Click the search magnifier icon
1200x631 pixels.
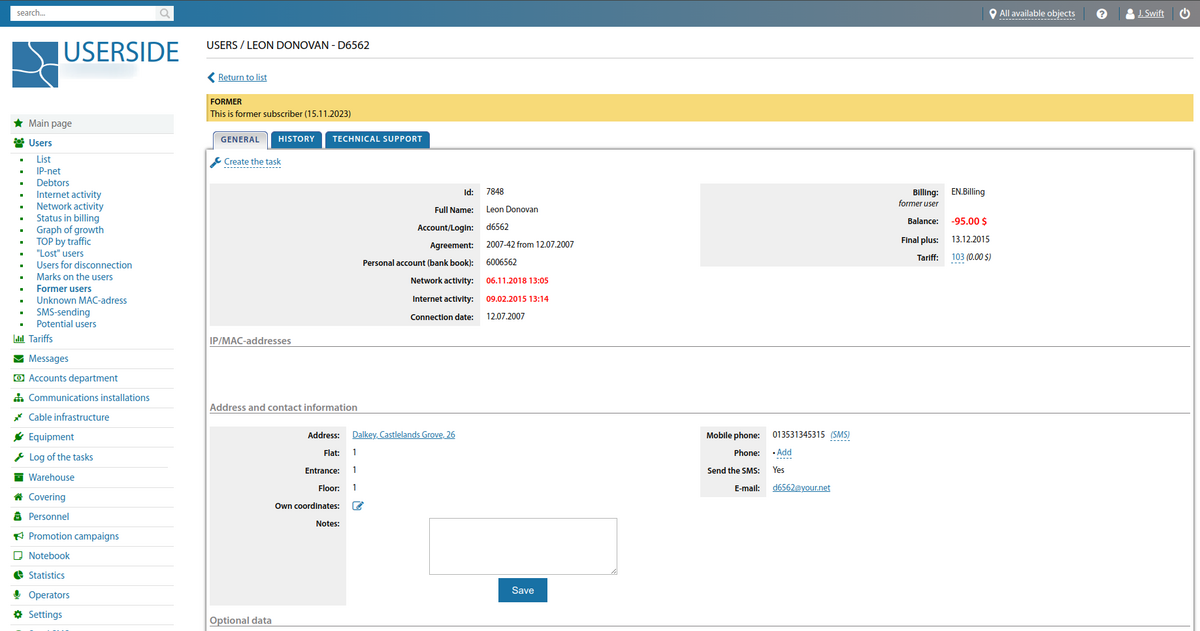(164, 13)
